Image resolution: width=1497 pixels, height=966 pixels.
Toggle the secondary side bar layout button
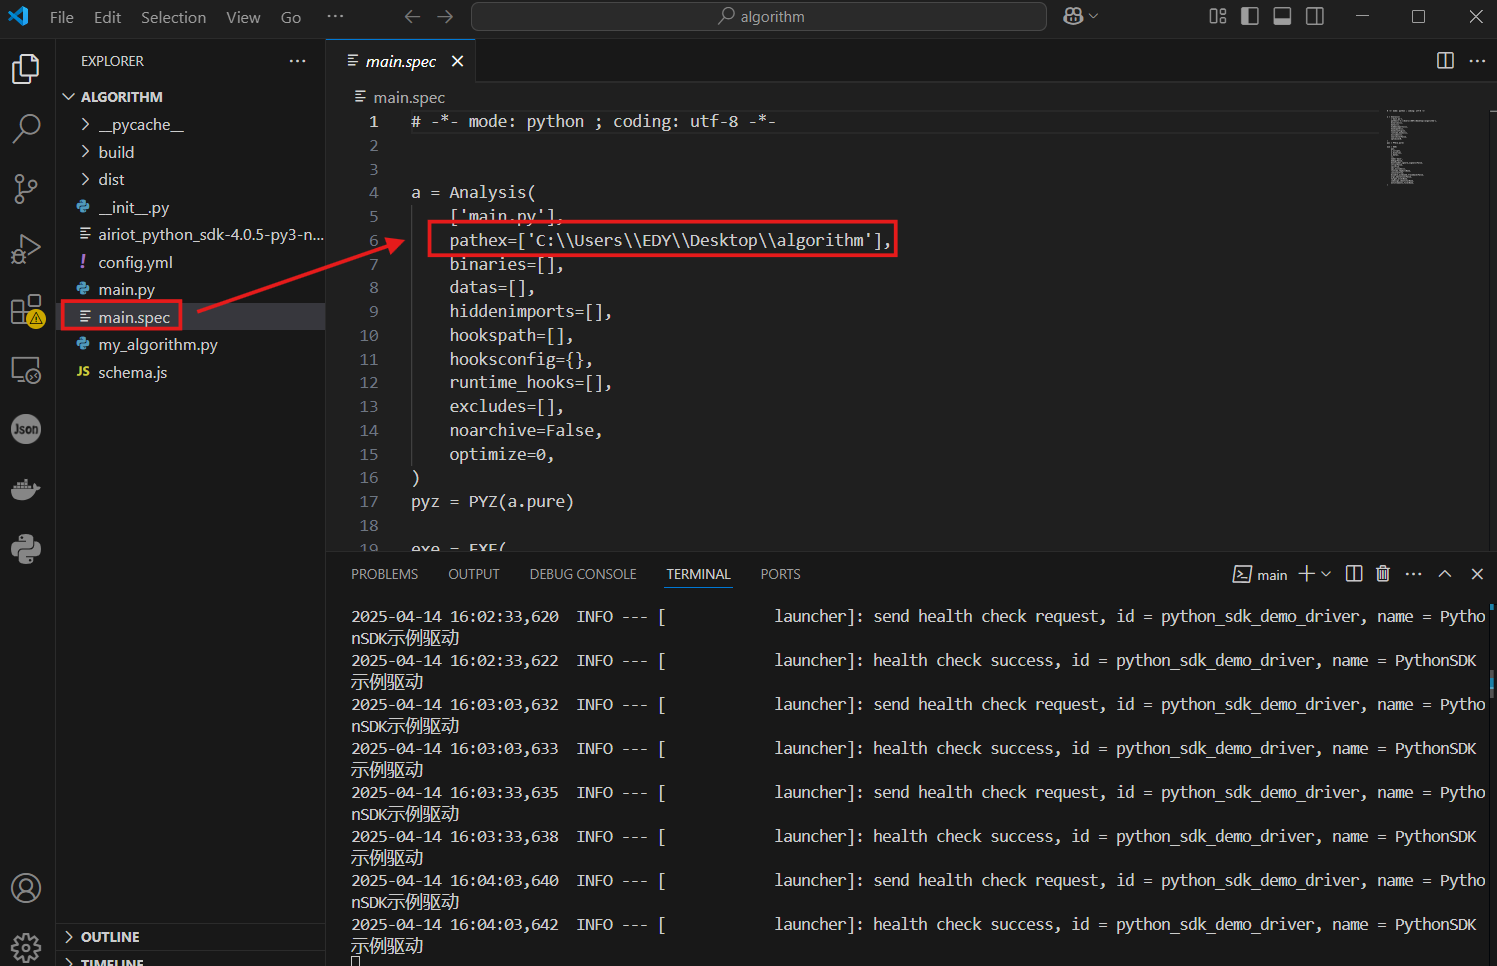tap(1315, 16)
